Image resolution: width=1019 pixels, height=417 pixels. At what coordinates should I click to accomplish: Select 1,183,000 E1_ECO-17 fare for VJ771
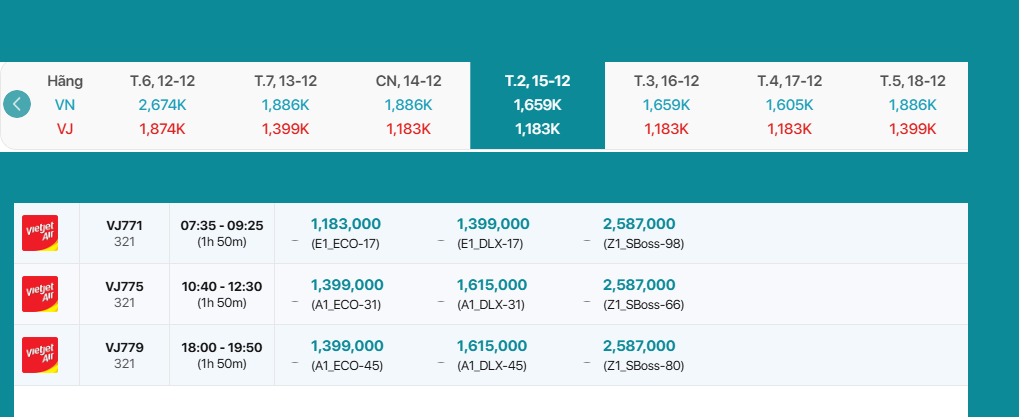point(346,233)
